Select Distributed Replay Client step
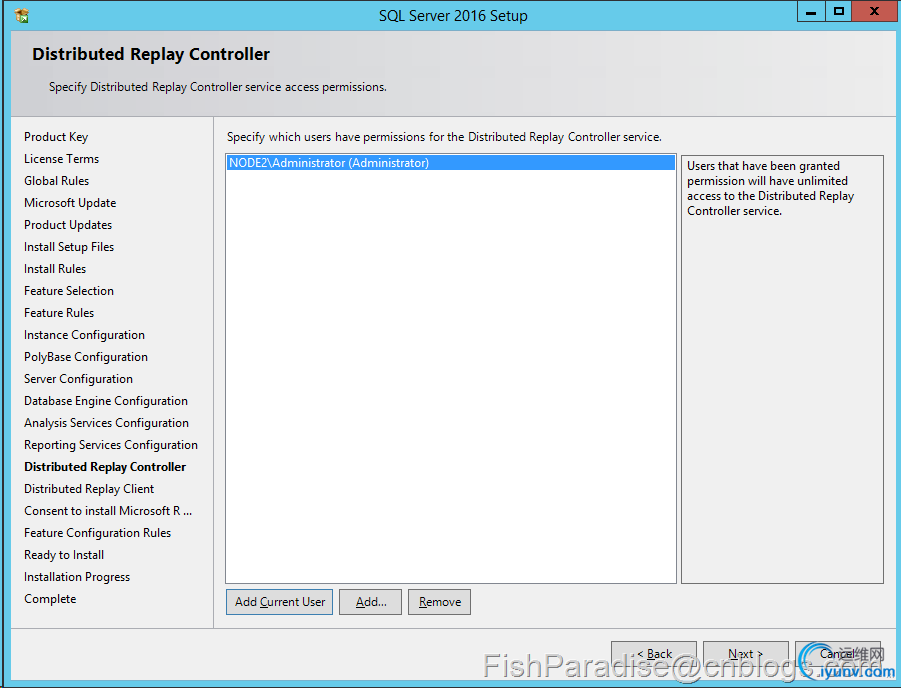 [89, 489]
